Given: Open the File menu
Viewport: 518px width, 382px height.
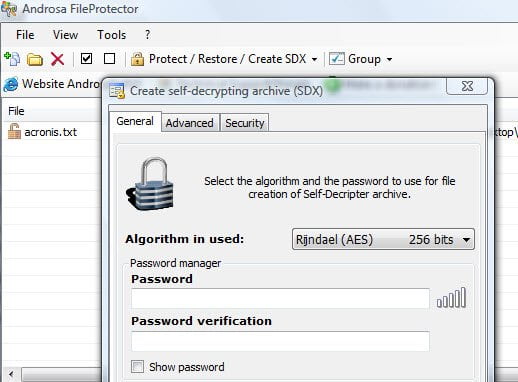Looking at the screenshot, I should coord(25,35).
